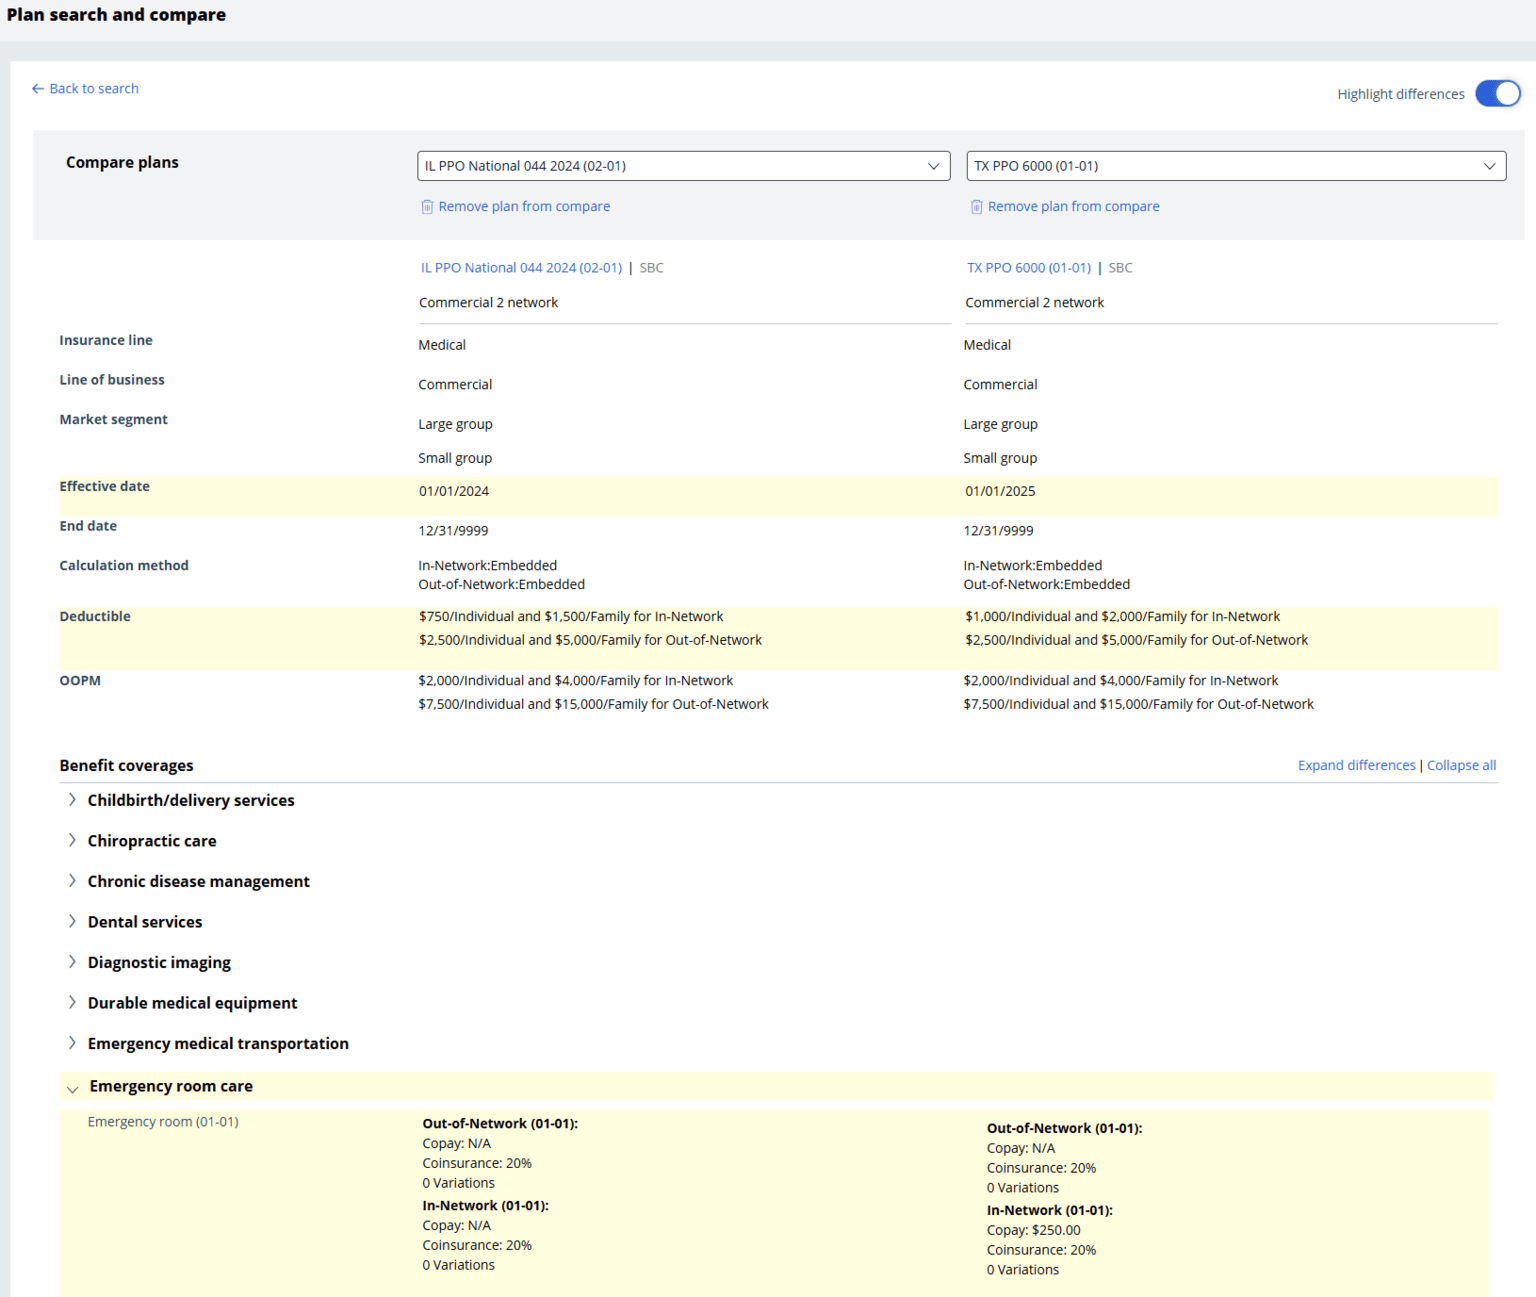Screen dimensions: 1536x1297
Task: Expand the Dental services row
Action: (x=72, y=922)
